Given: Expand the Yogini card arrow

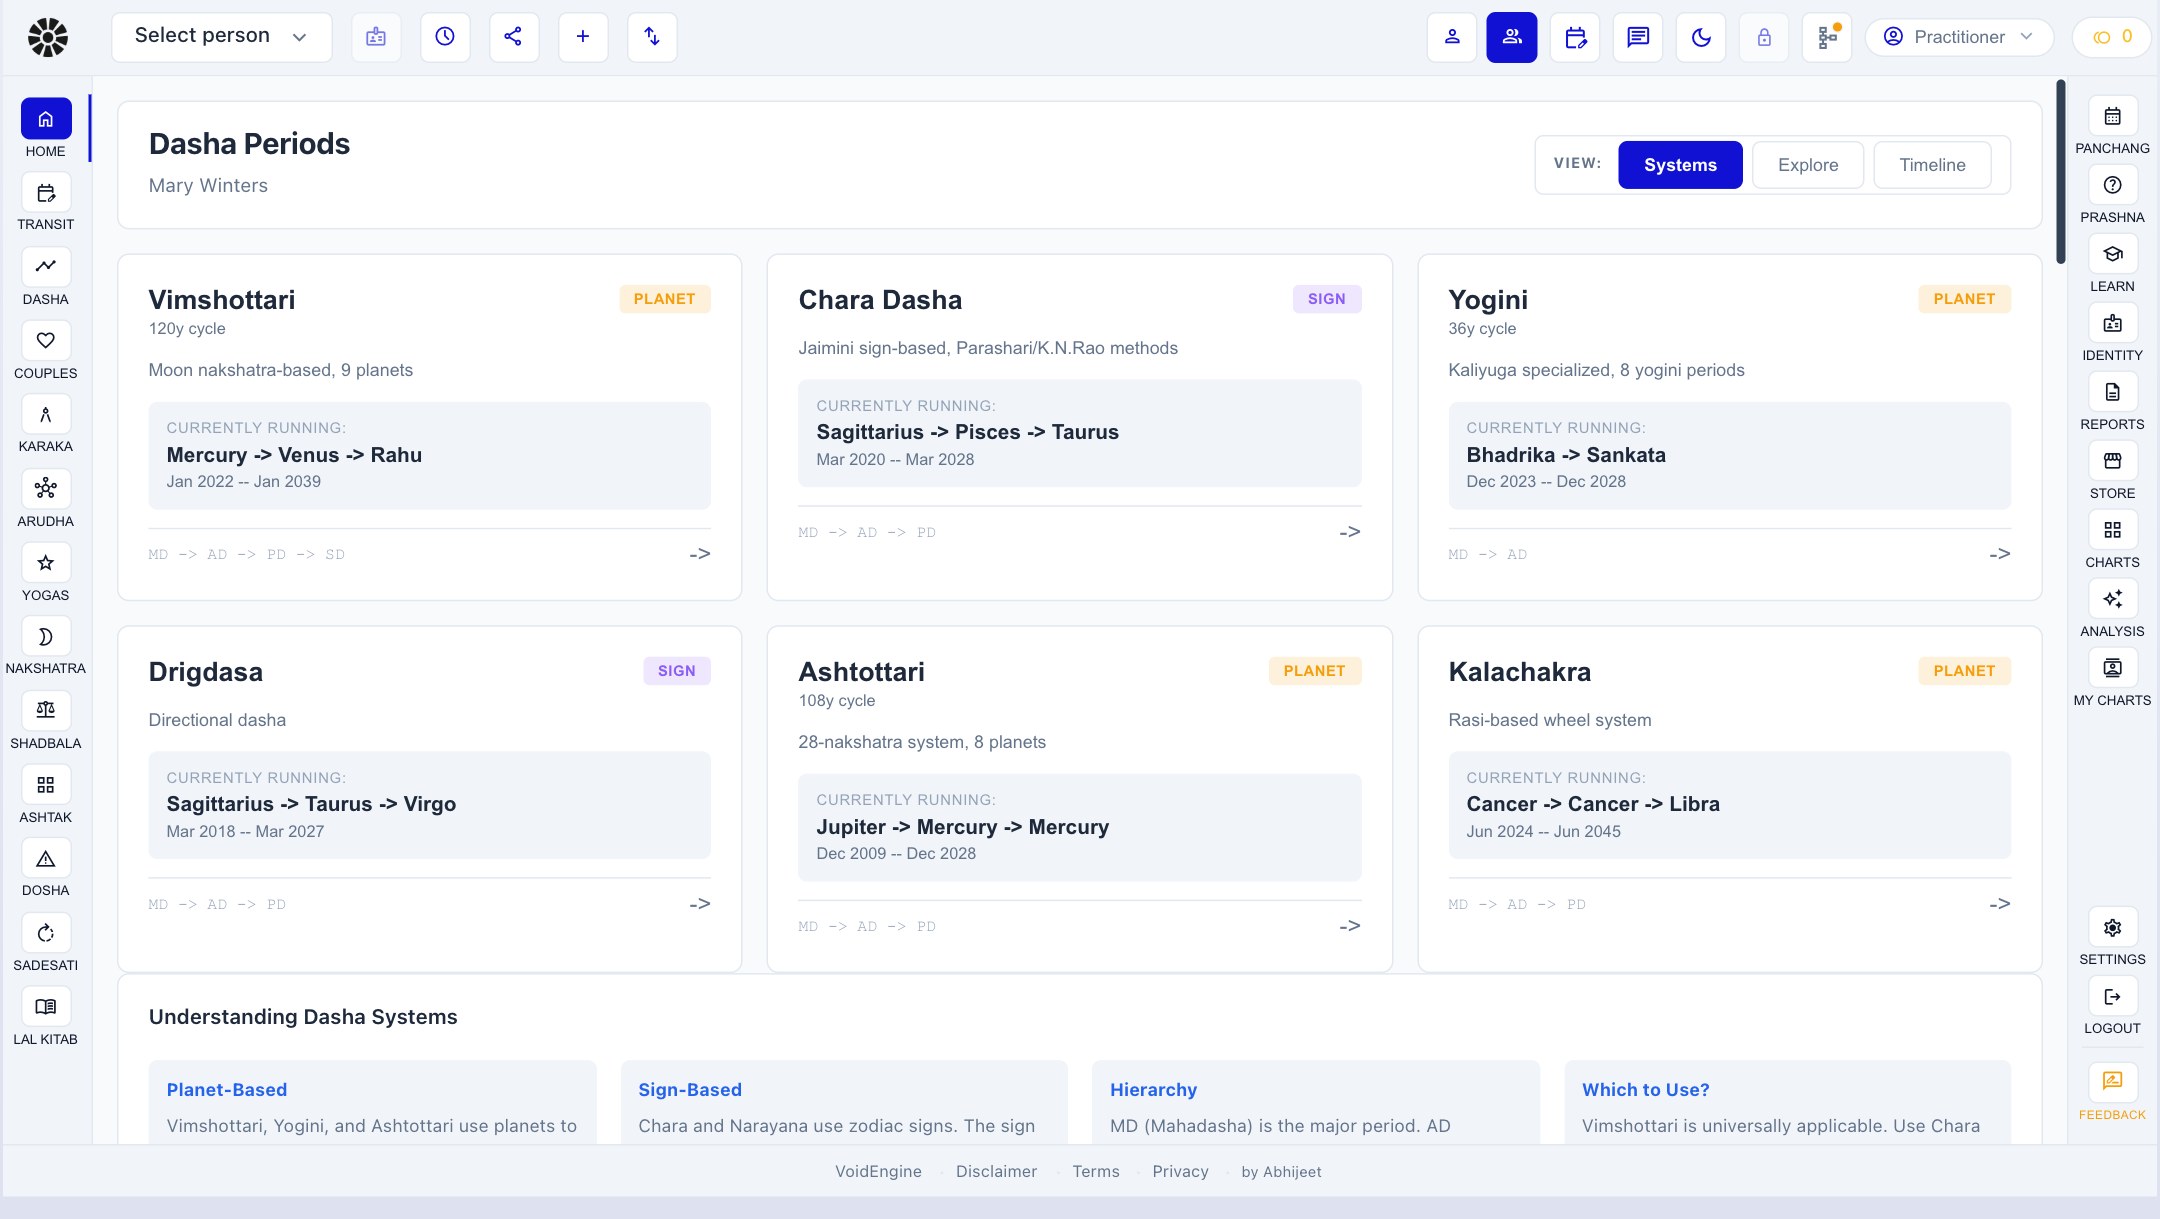Looking at the screenshot, I should point(2000,554).
